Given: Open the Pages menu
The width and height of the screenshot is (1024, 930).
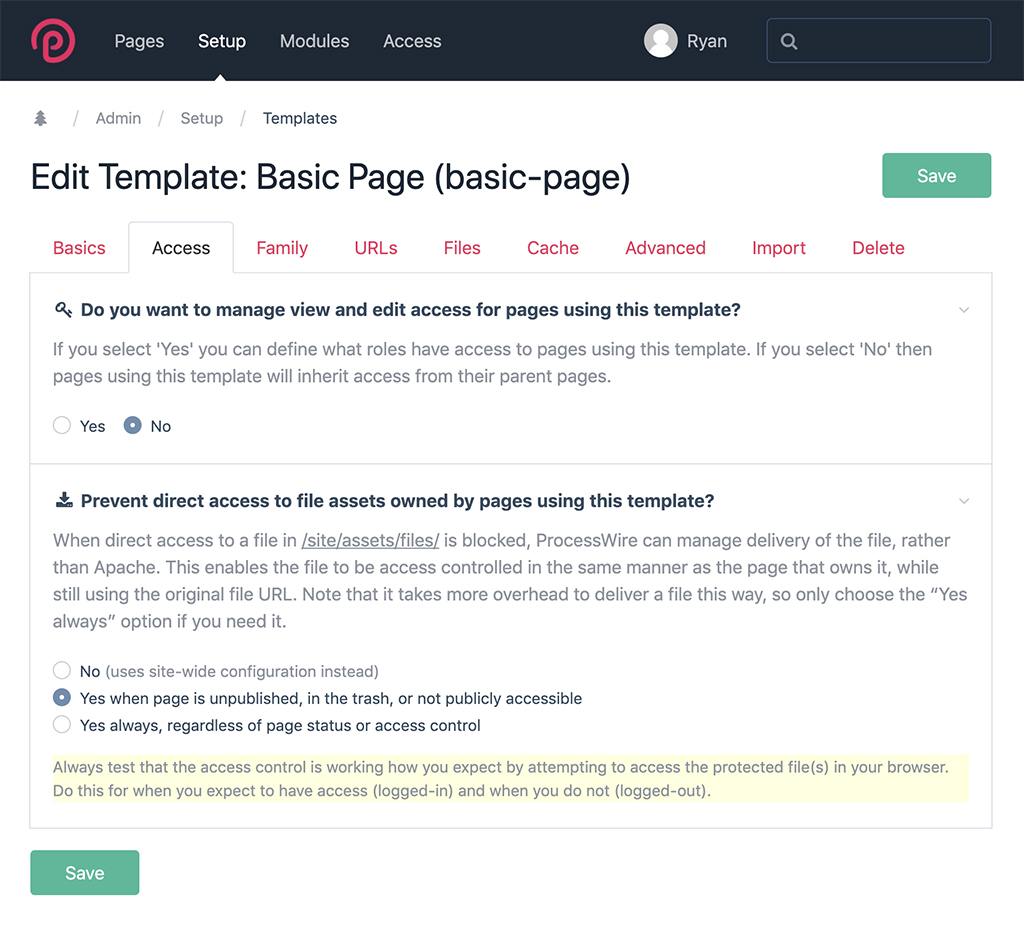Looking at the screenshot, I should [139, 41].
